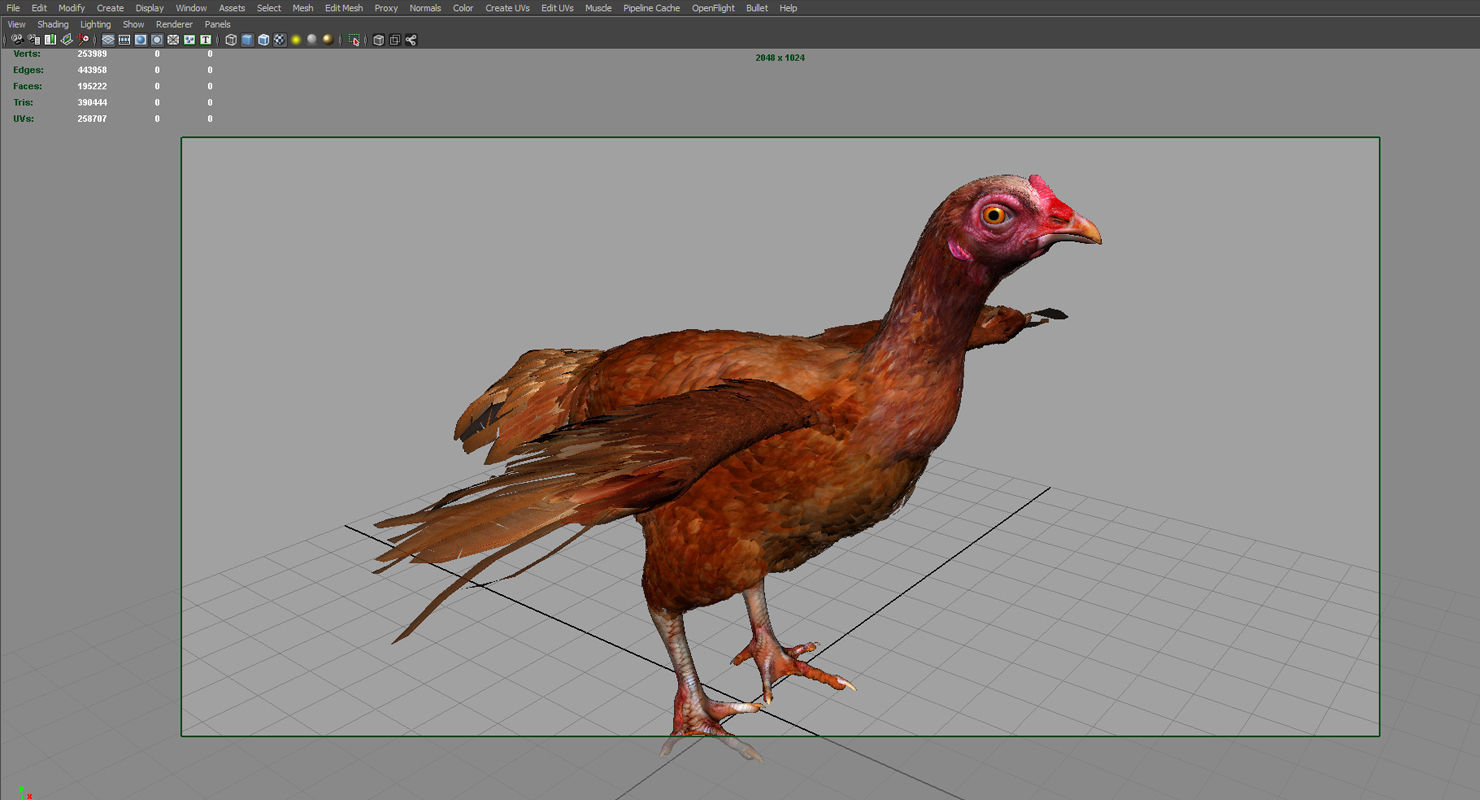Open the Window menu
Viewport: 1480px width, 800px height.
(191, 8)
